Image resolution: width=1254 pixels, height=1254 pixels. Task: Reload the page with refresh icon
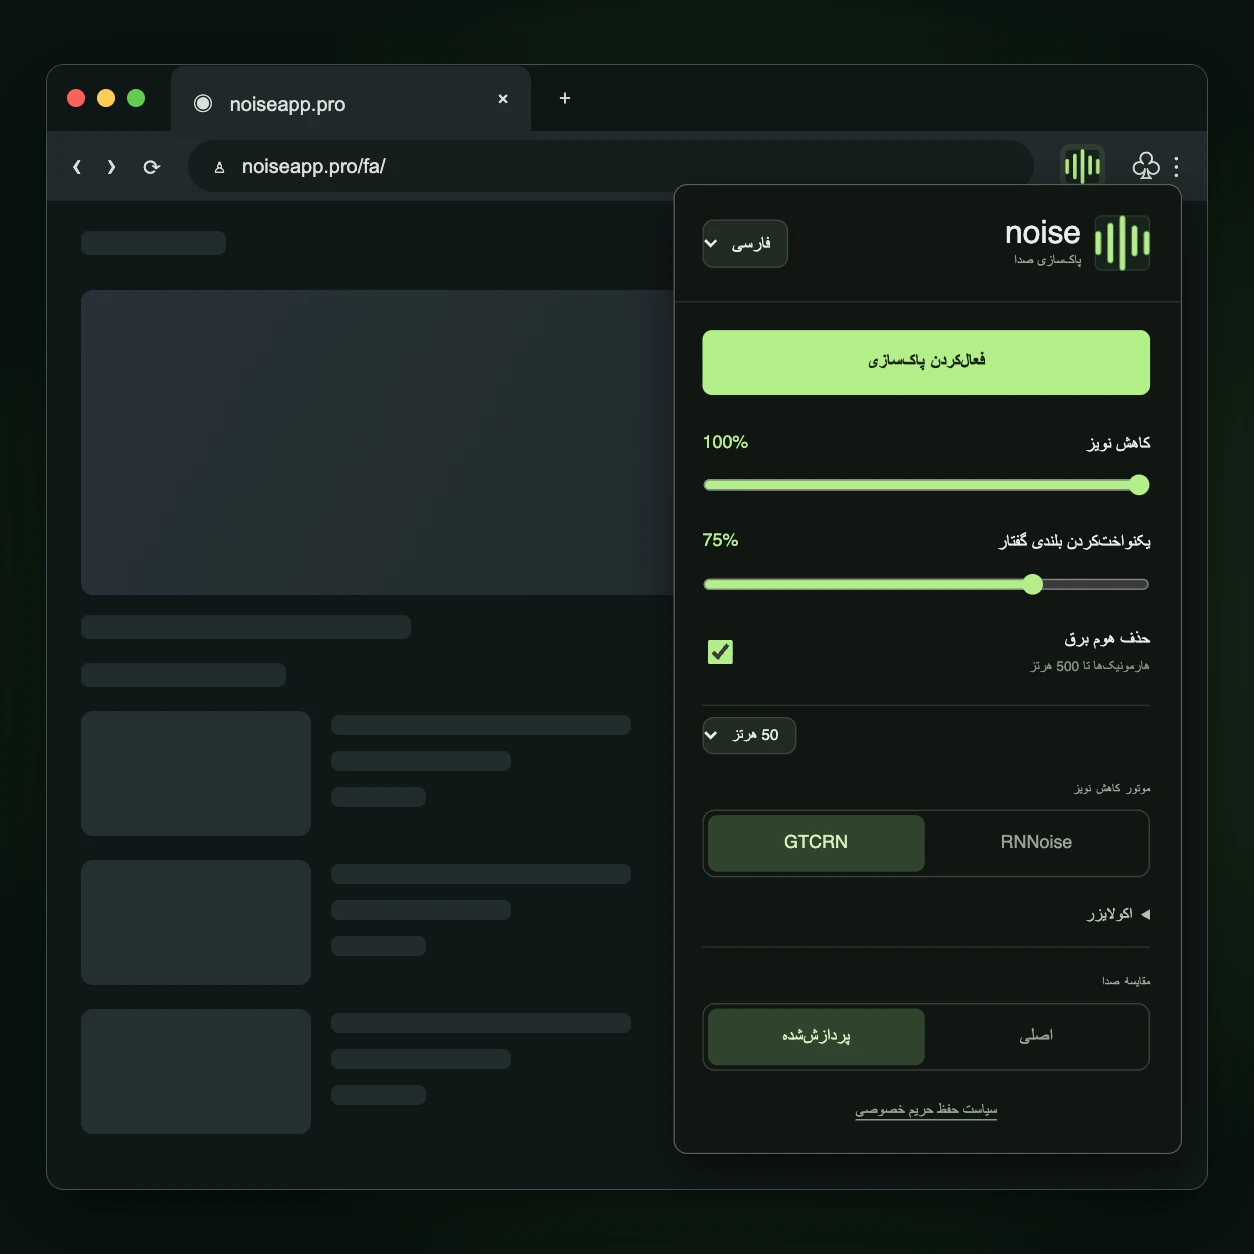tap(152, 167)
